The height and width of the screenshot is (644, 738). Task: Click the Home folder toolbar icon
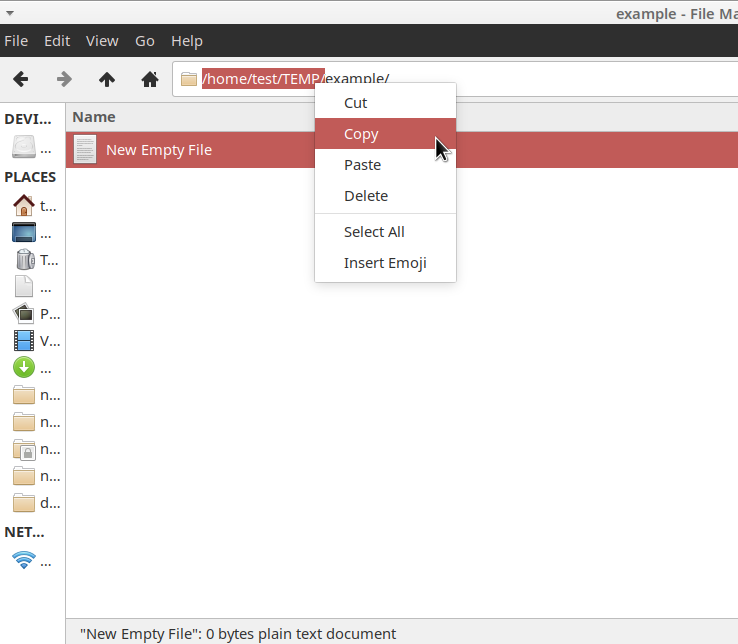click(150, 79)
